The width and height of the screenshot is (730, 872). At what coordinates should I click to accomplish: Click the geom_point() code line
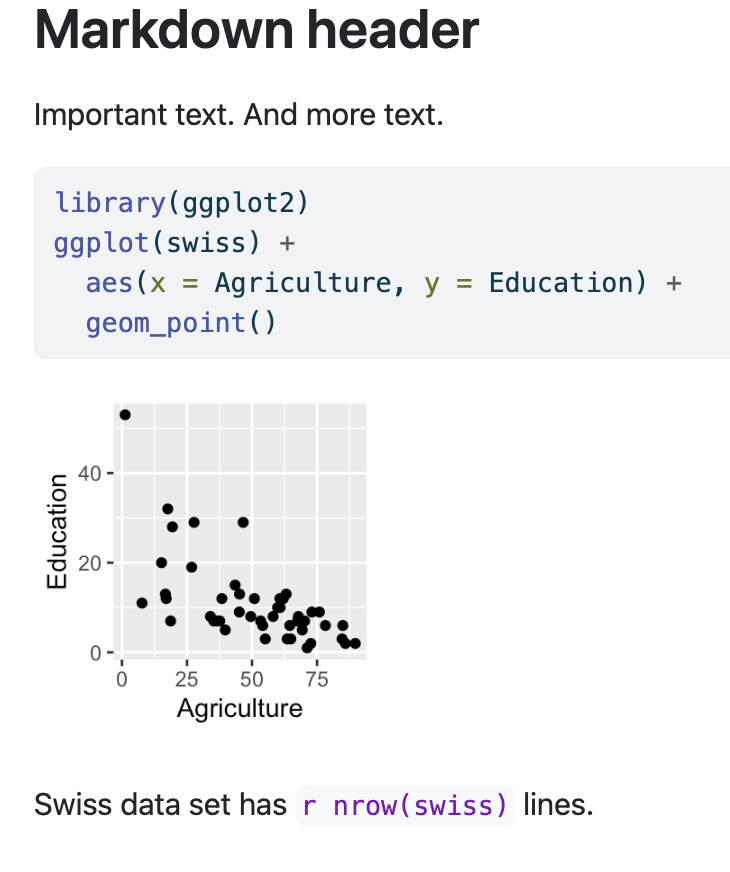coord(179,323)
